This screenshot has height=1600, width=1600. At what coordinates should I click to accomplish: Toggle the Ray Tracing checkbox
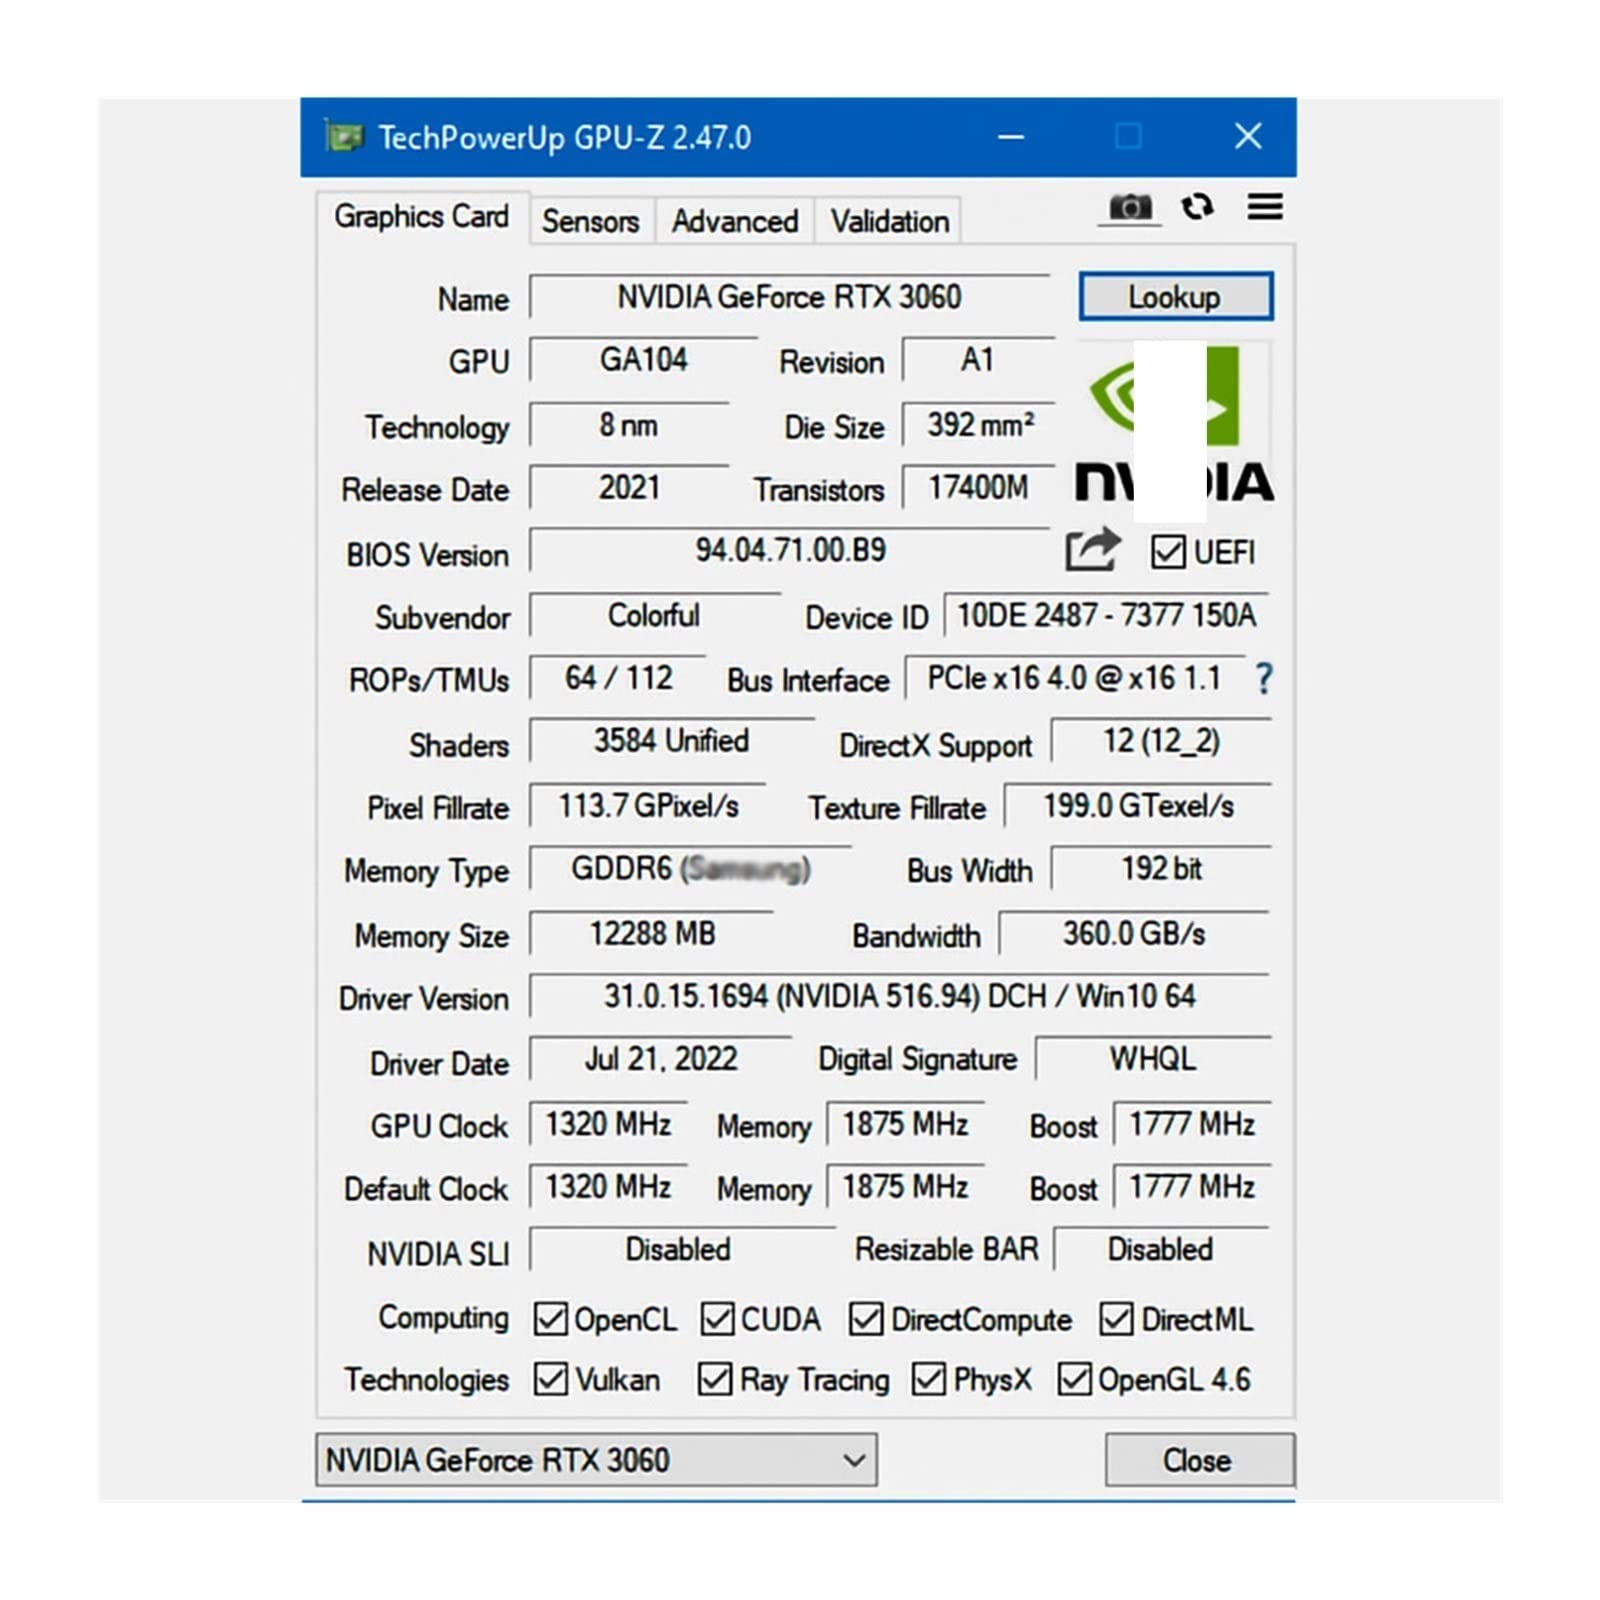(715, 1379)
